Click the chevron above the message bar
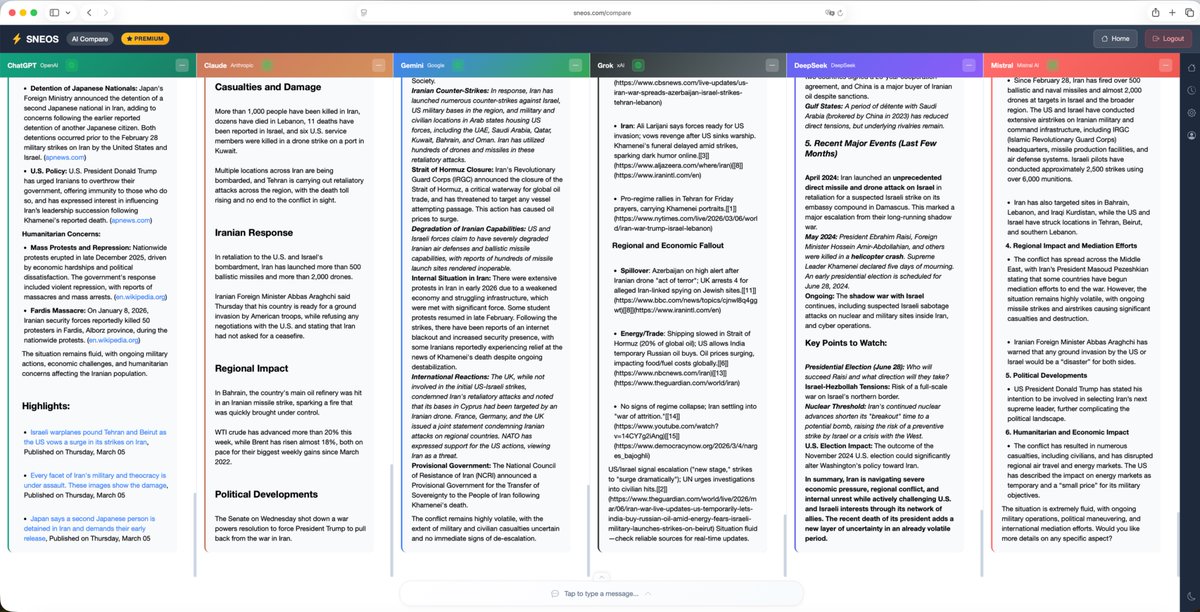The image size is (1200, 612). pos(600,576)
